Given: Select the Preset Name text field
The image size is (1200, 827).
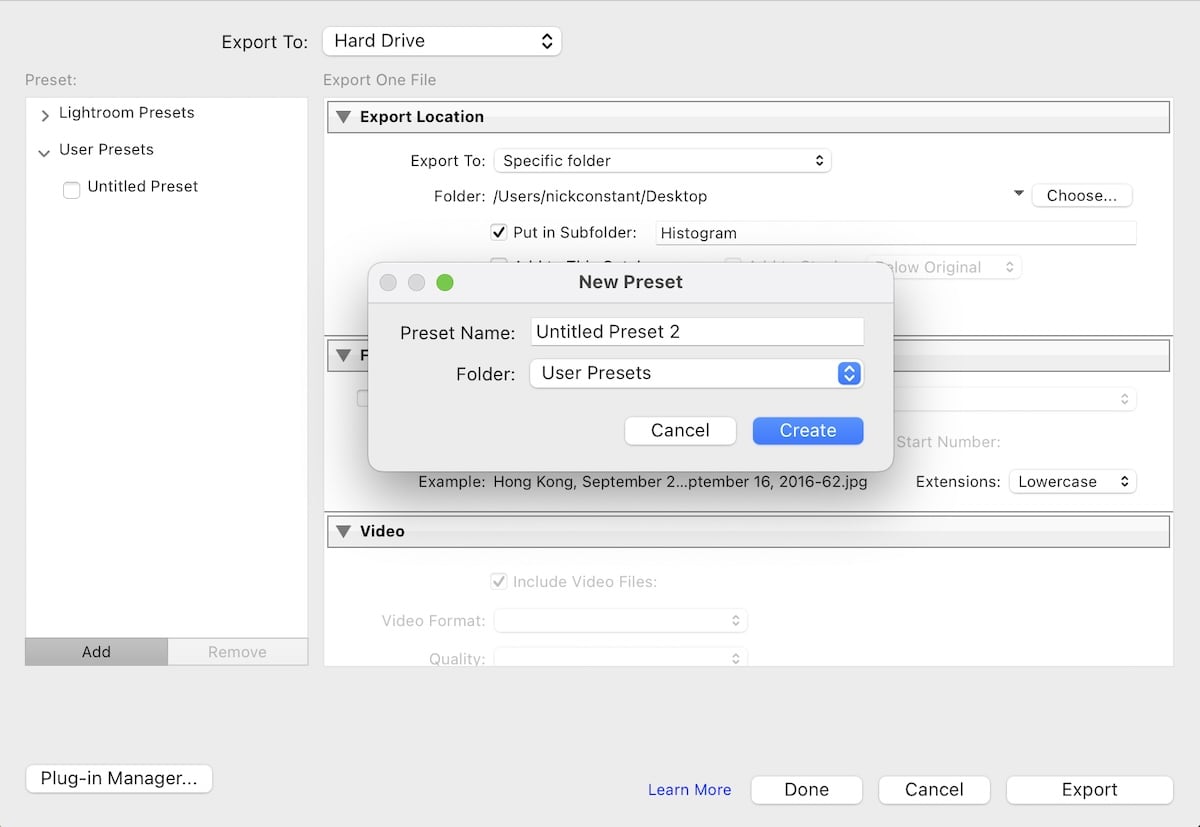Looking at the screenshot, I should click(696, 331).
